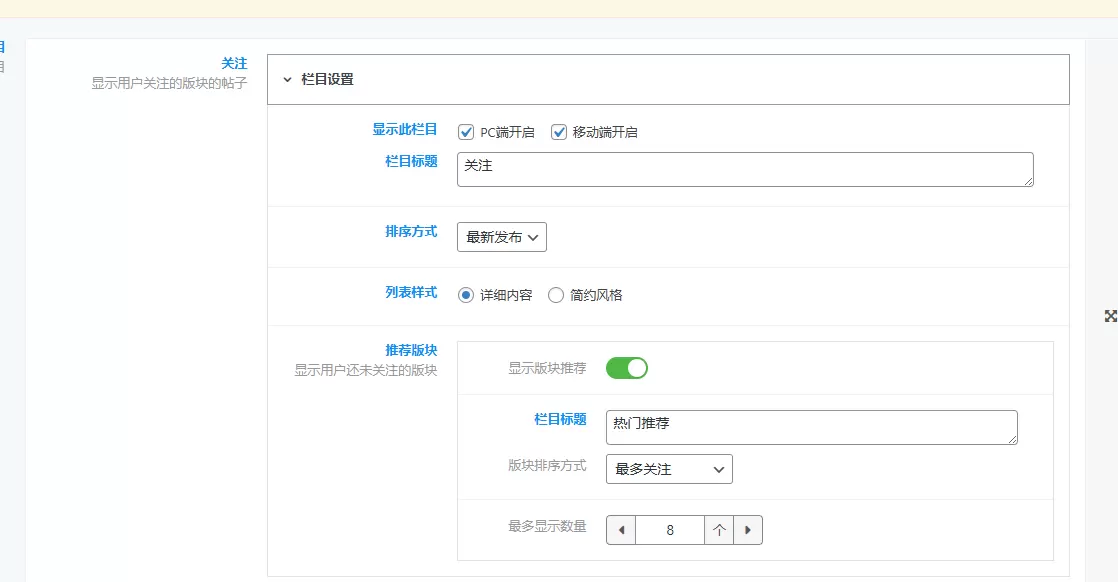The width and height of the screenshot is (1118, 582).
Task: Select the 简约风格 list style
Action: tap(555, 295)
